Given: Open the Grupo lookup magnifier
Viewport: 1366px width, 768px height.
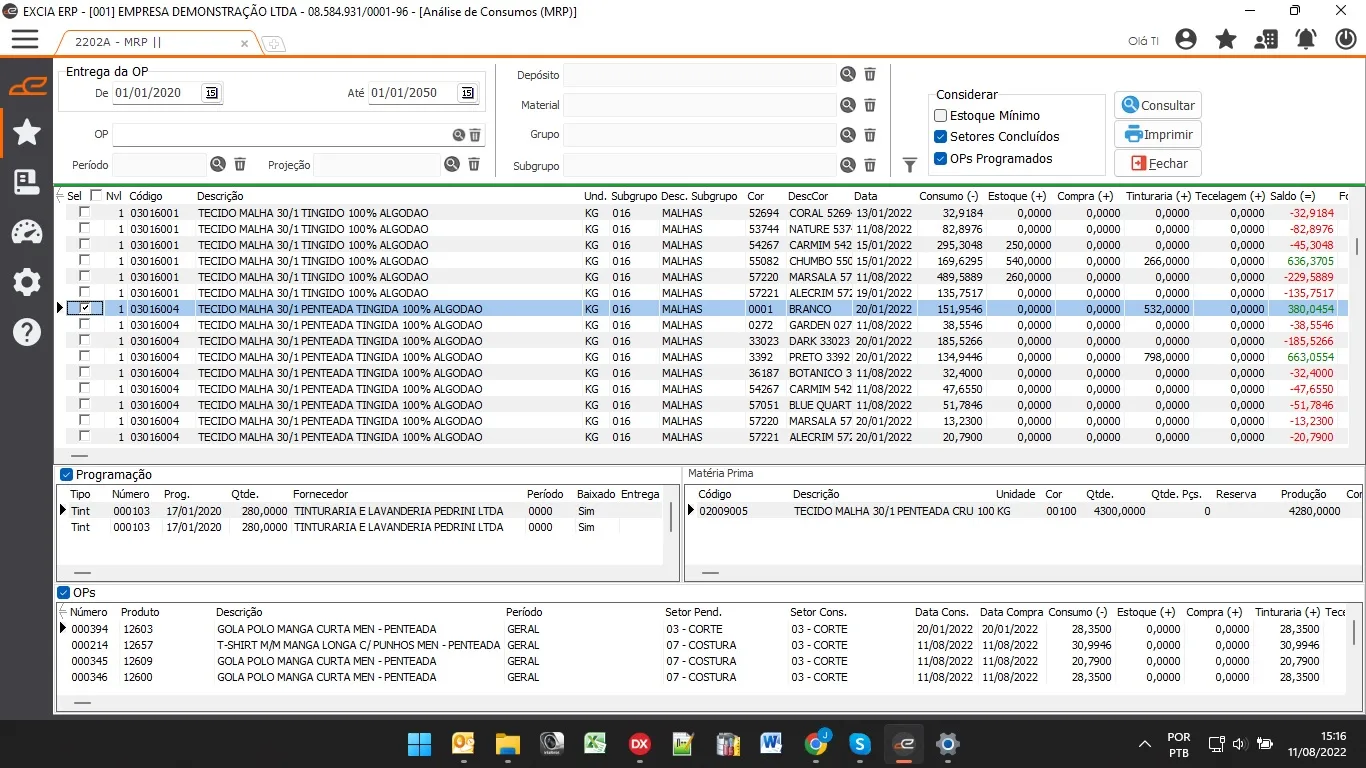Looking at the screenshot, I should tap(848, 135).
